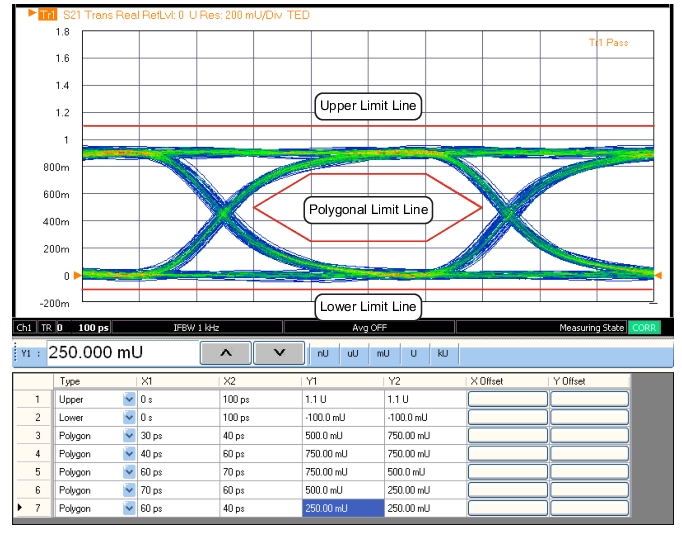This screenshot has height=536, width=682.
Task: Click the TR indicator in status bar
Action: pyautogui.click(x=47, y=328)
